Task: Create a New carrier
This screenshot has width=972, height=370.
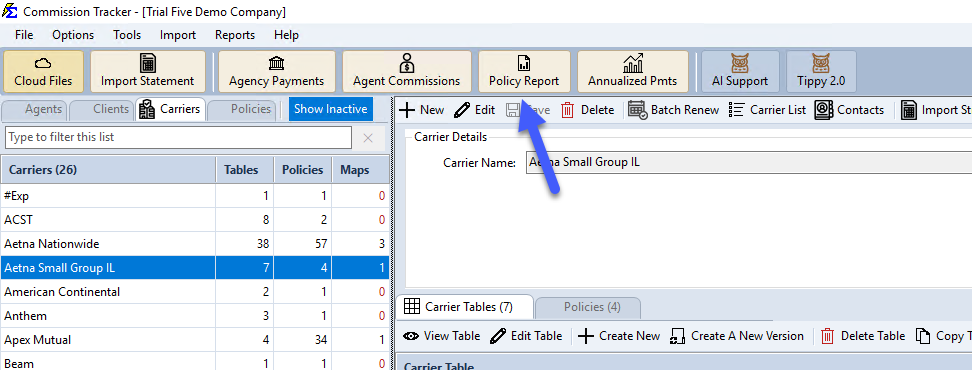Action: coord(422,110)
